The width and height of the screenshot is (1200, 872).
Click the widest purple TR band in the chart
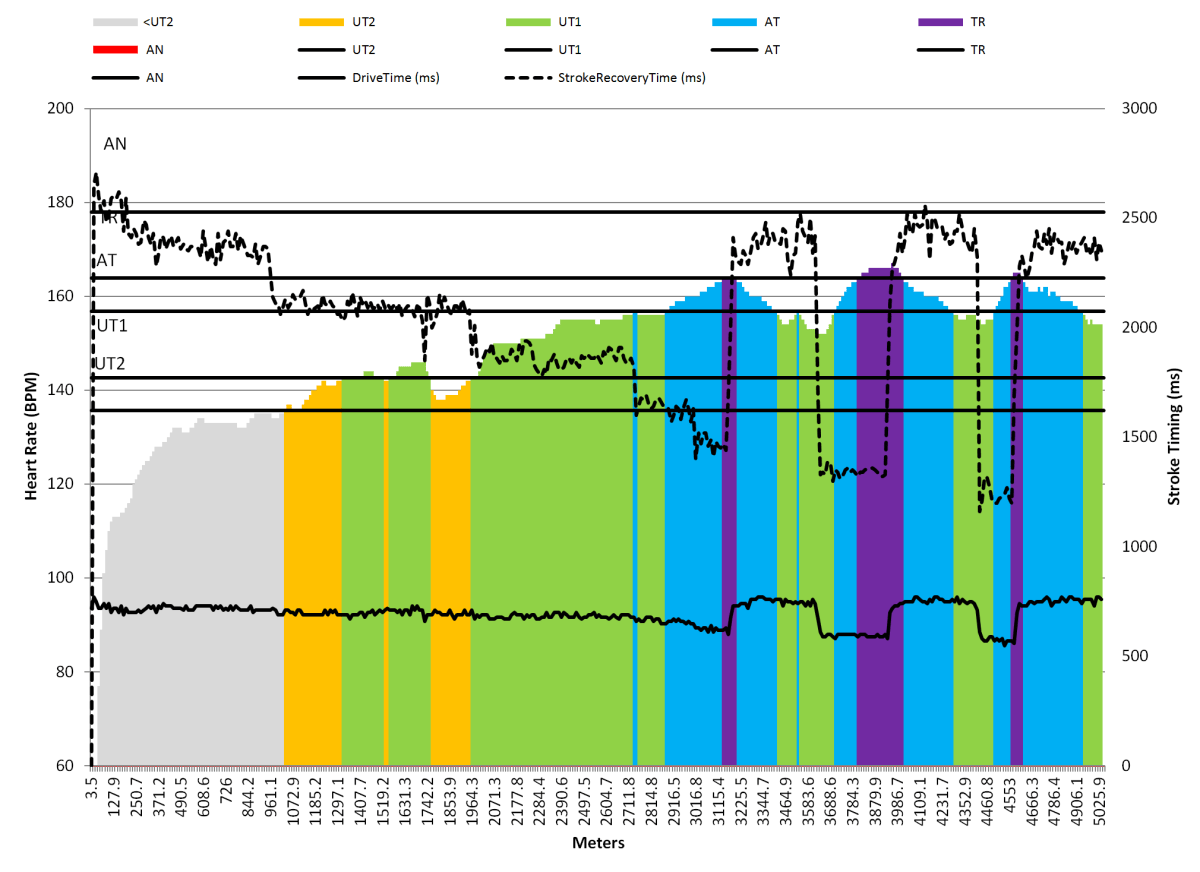pyautogui.click(x=880, y=520)
